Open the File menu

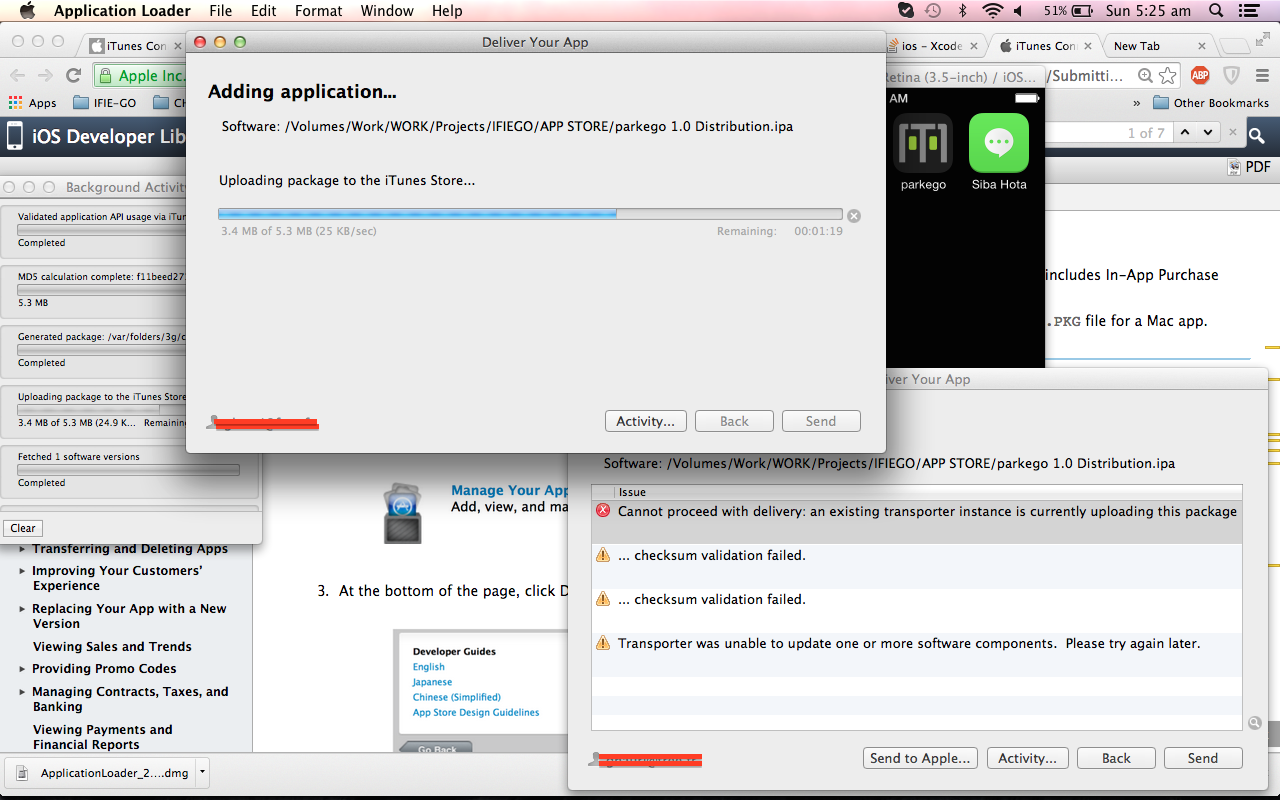pyautogui.click(x=221, y=11)
